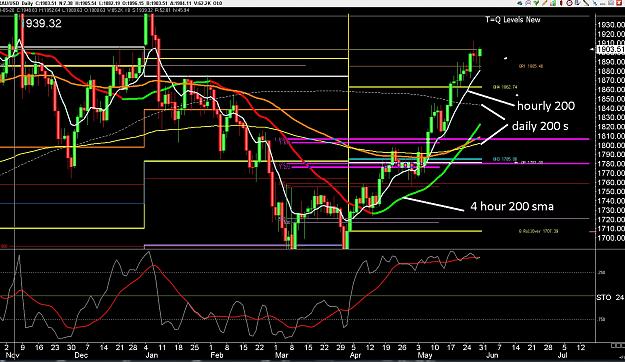
Task: Click the Jul month label on time axis
Action: coord(562,355)
